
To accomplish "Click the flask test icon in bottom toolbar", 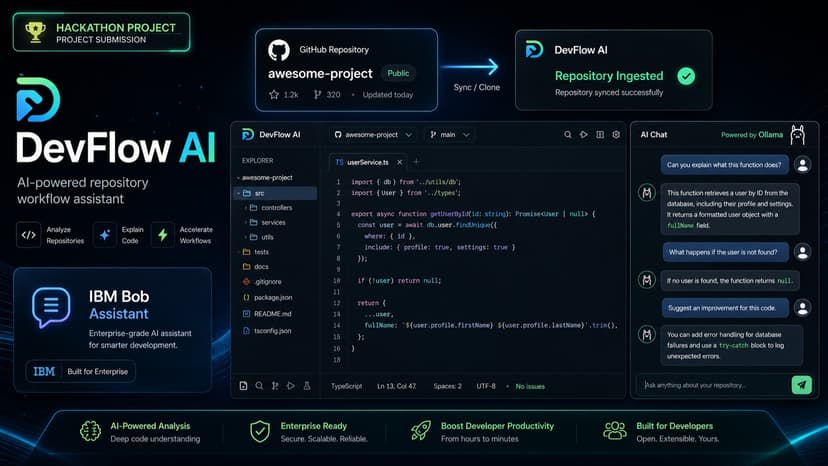I will pyautogui.click(x=307, y=386).
